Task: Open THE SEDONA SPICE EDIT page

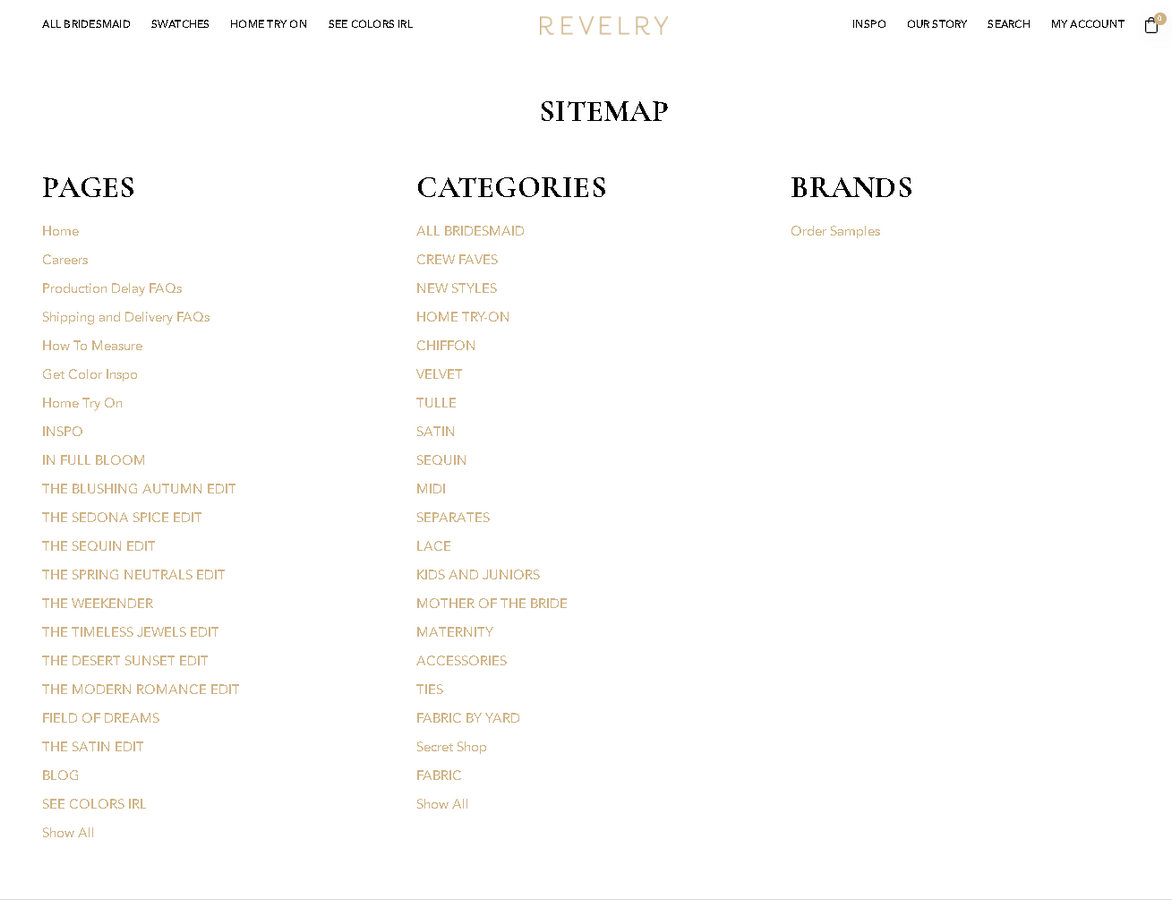Action: (122, 517)
